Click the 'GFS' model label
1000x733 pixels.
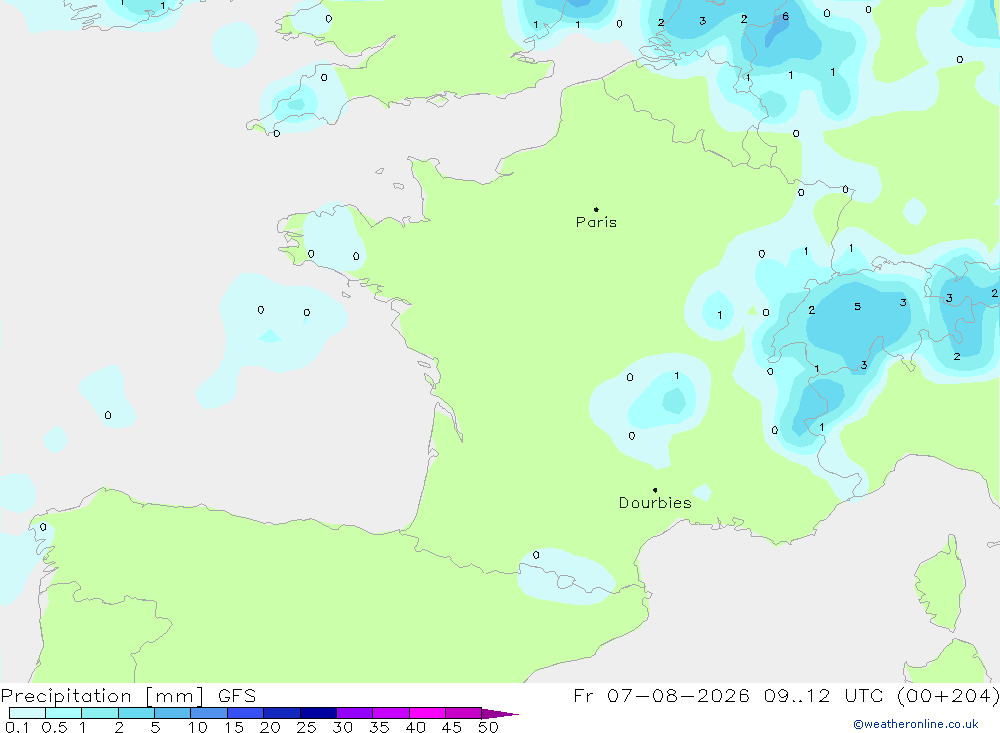pos(237,696)
